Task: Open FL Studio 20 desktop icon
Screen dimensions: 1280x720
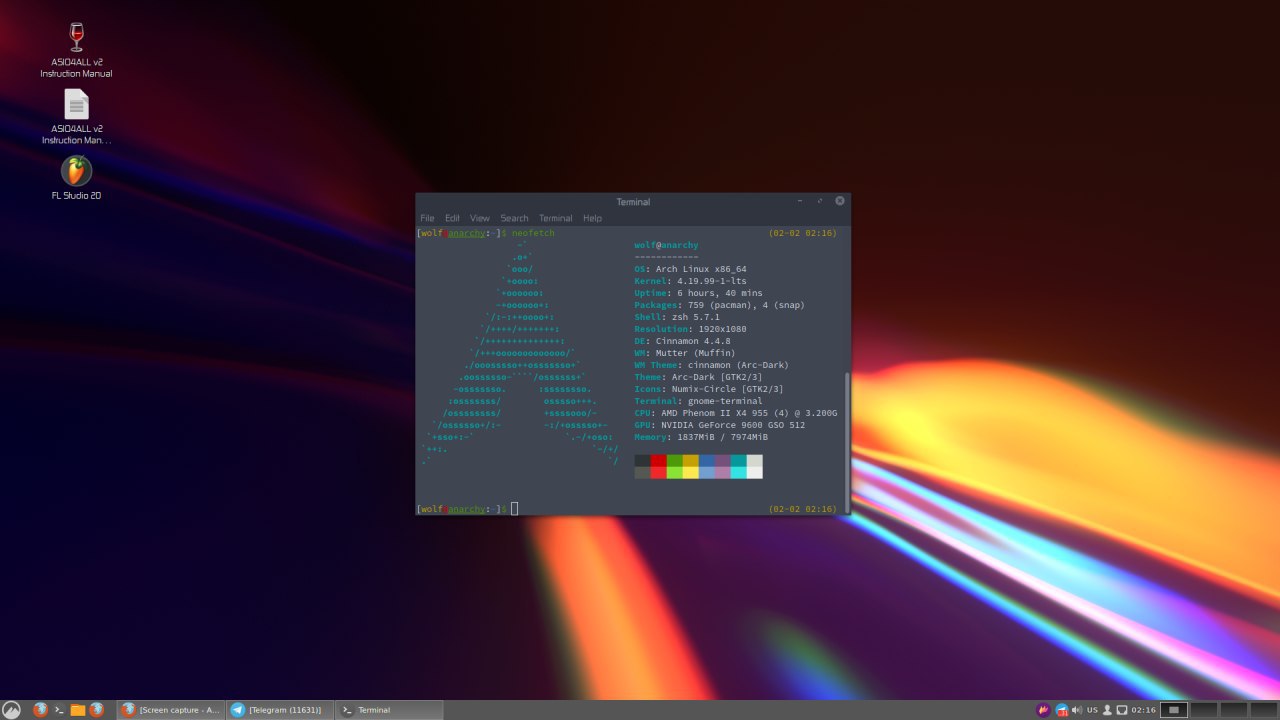Action: click(76, 178)
